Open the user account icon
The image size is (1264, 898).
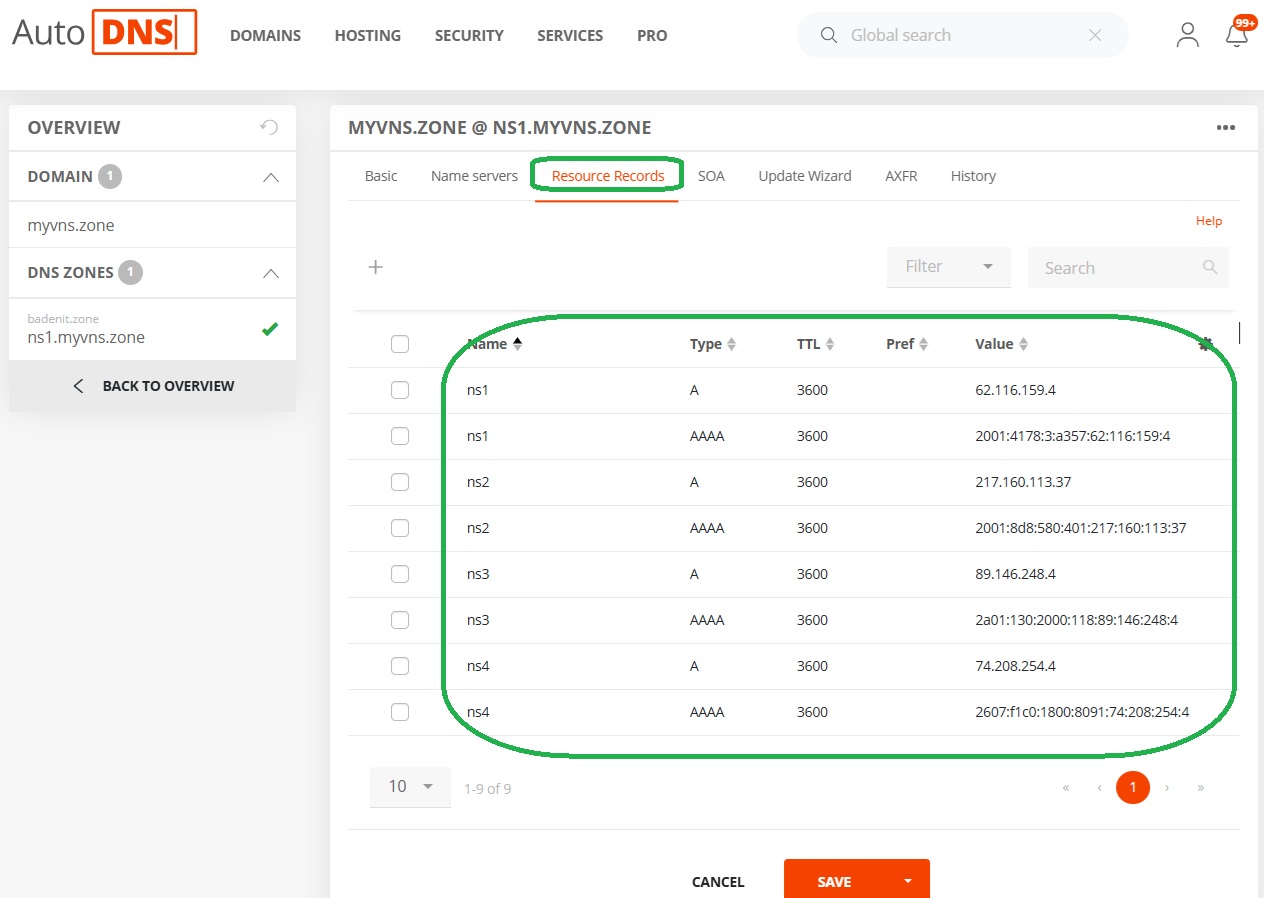1187,35
